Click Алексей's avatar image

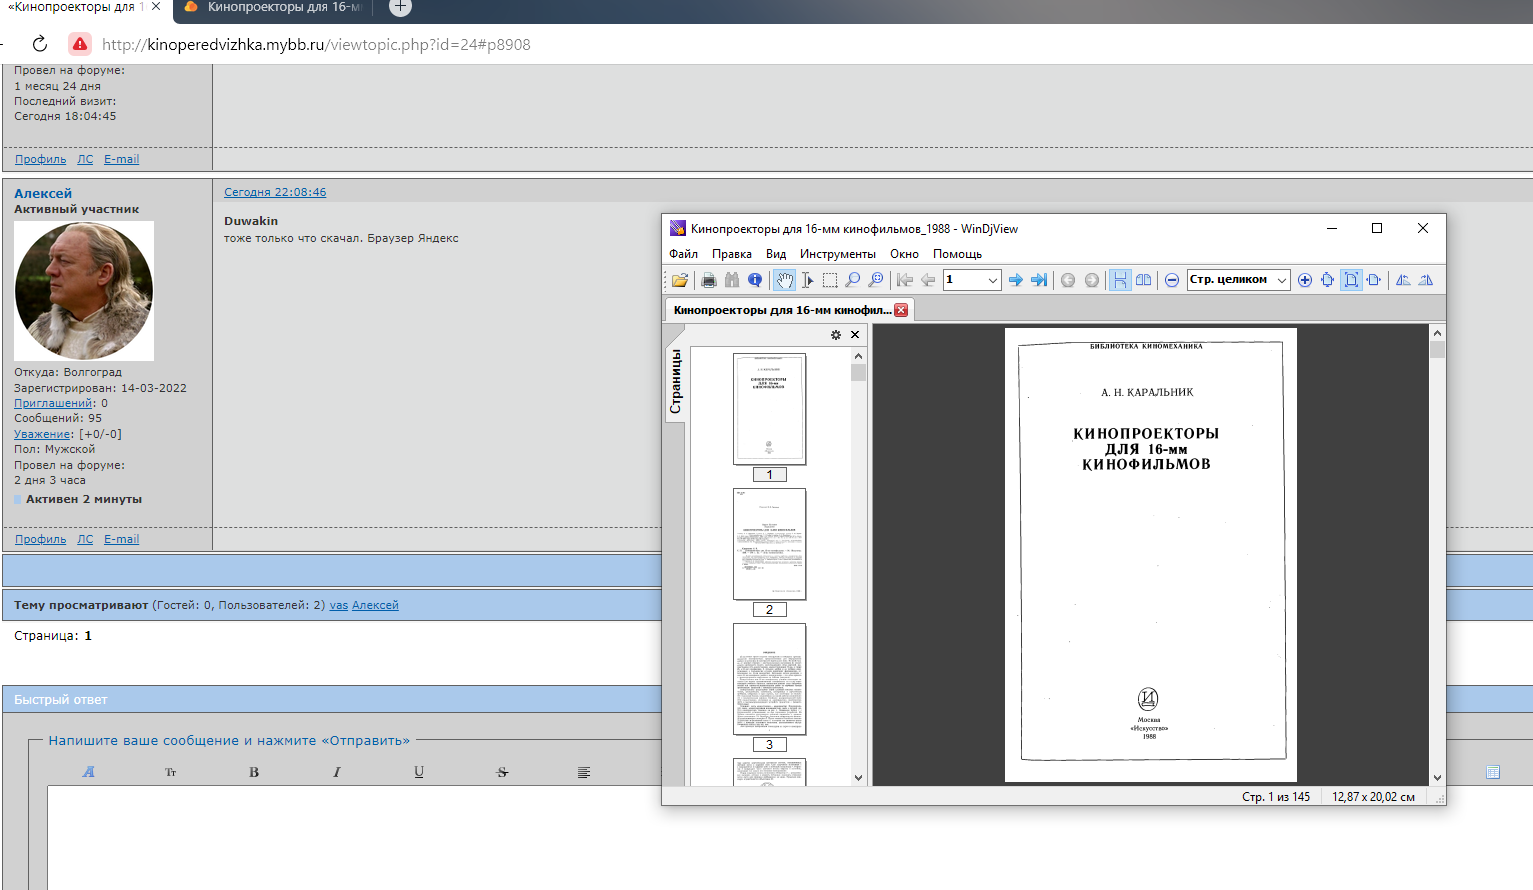click(84, 291)
